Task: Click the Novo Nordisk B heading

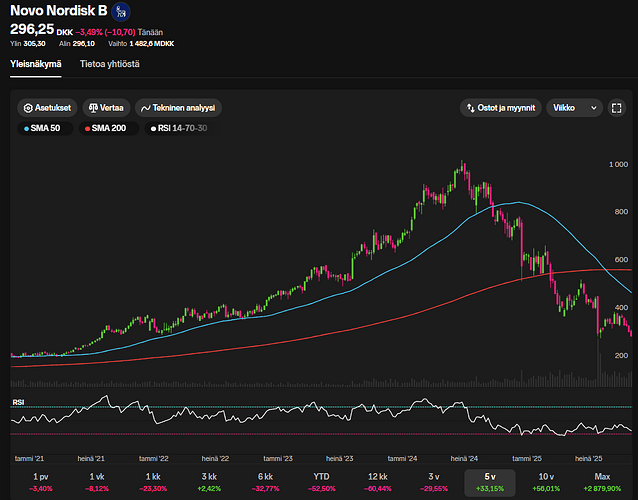Action: coord(59,11)
